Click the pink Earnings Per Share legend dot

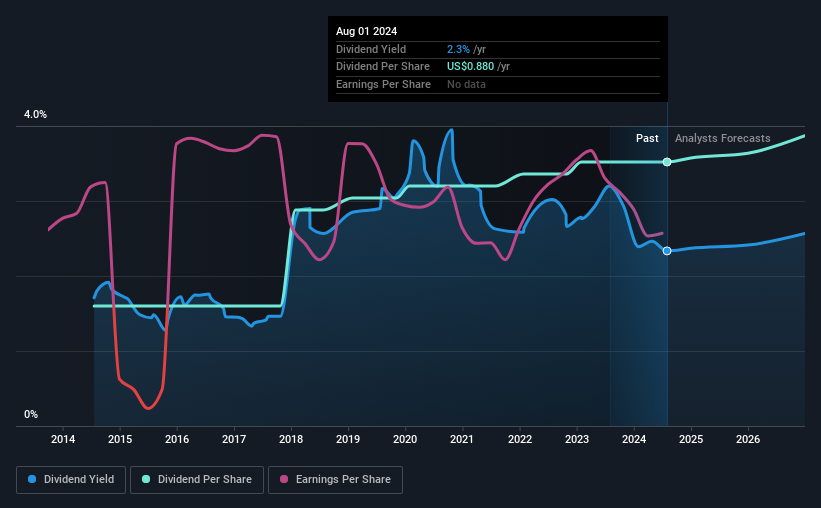click(284, 479)
